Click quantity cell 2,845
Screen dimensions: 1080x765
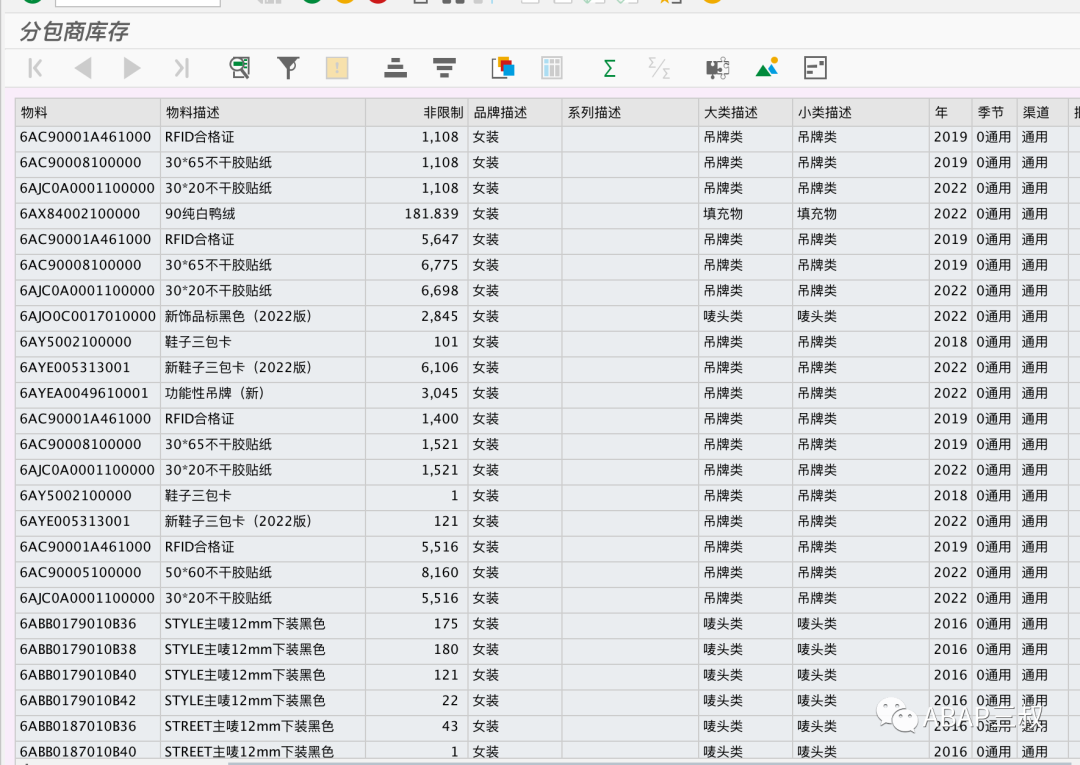coord(417,317)
